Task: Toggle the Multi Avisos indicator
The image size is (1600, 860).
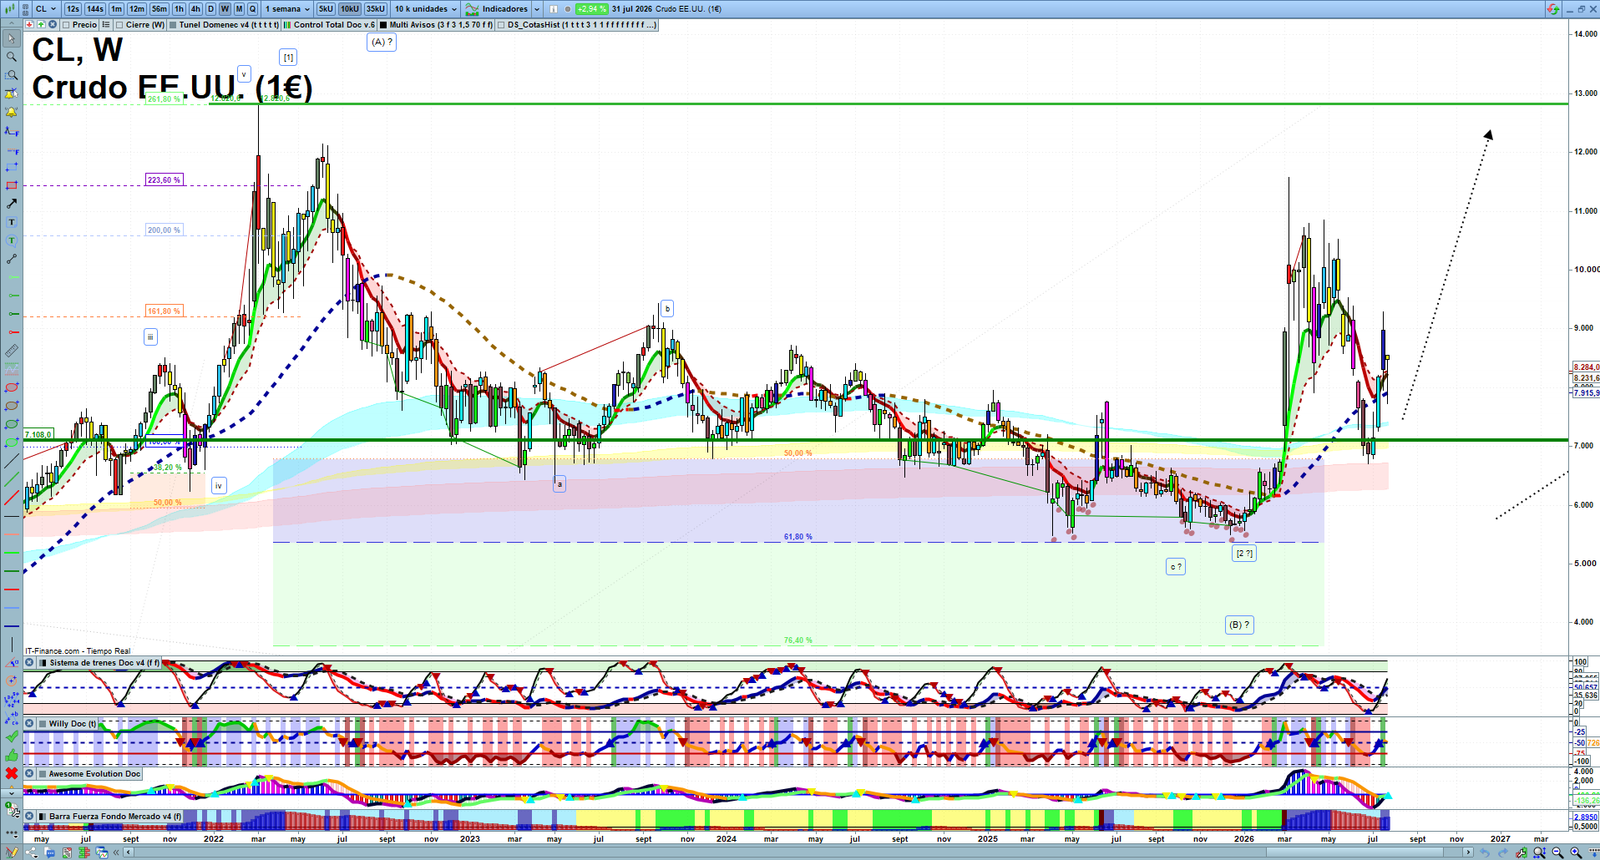Action: tap(383, 24)
